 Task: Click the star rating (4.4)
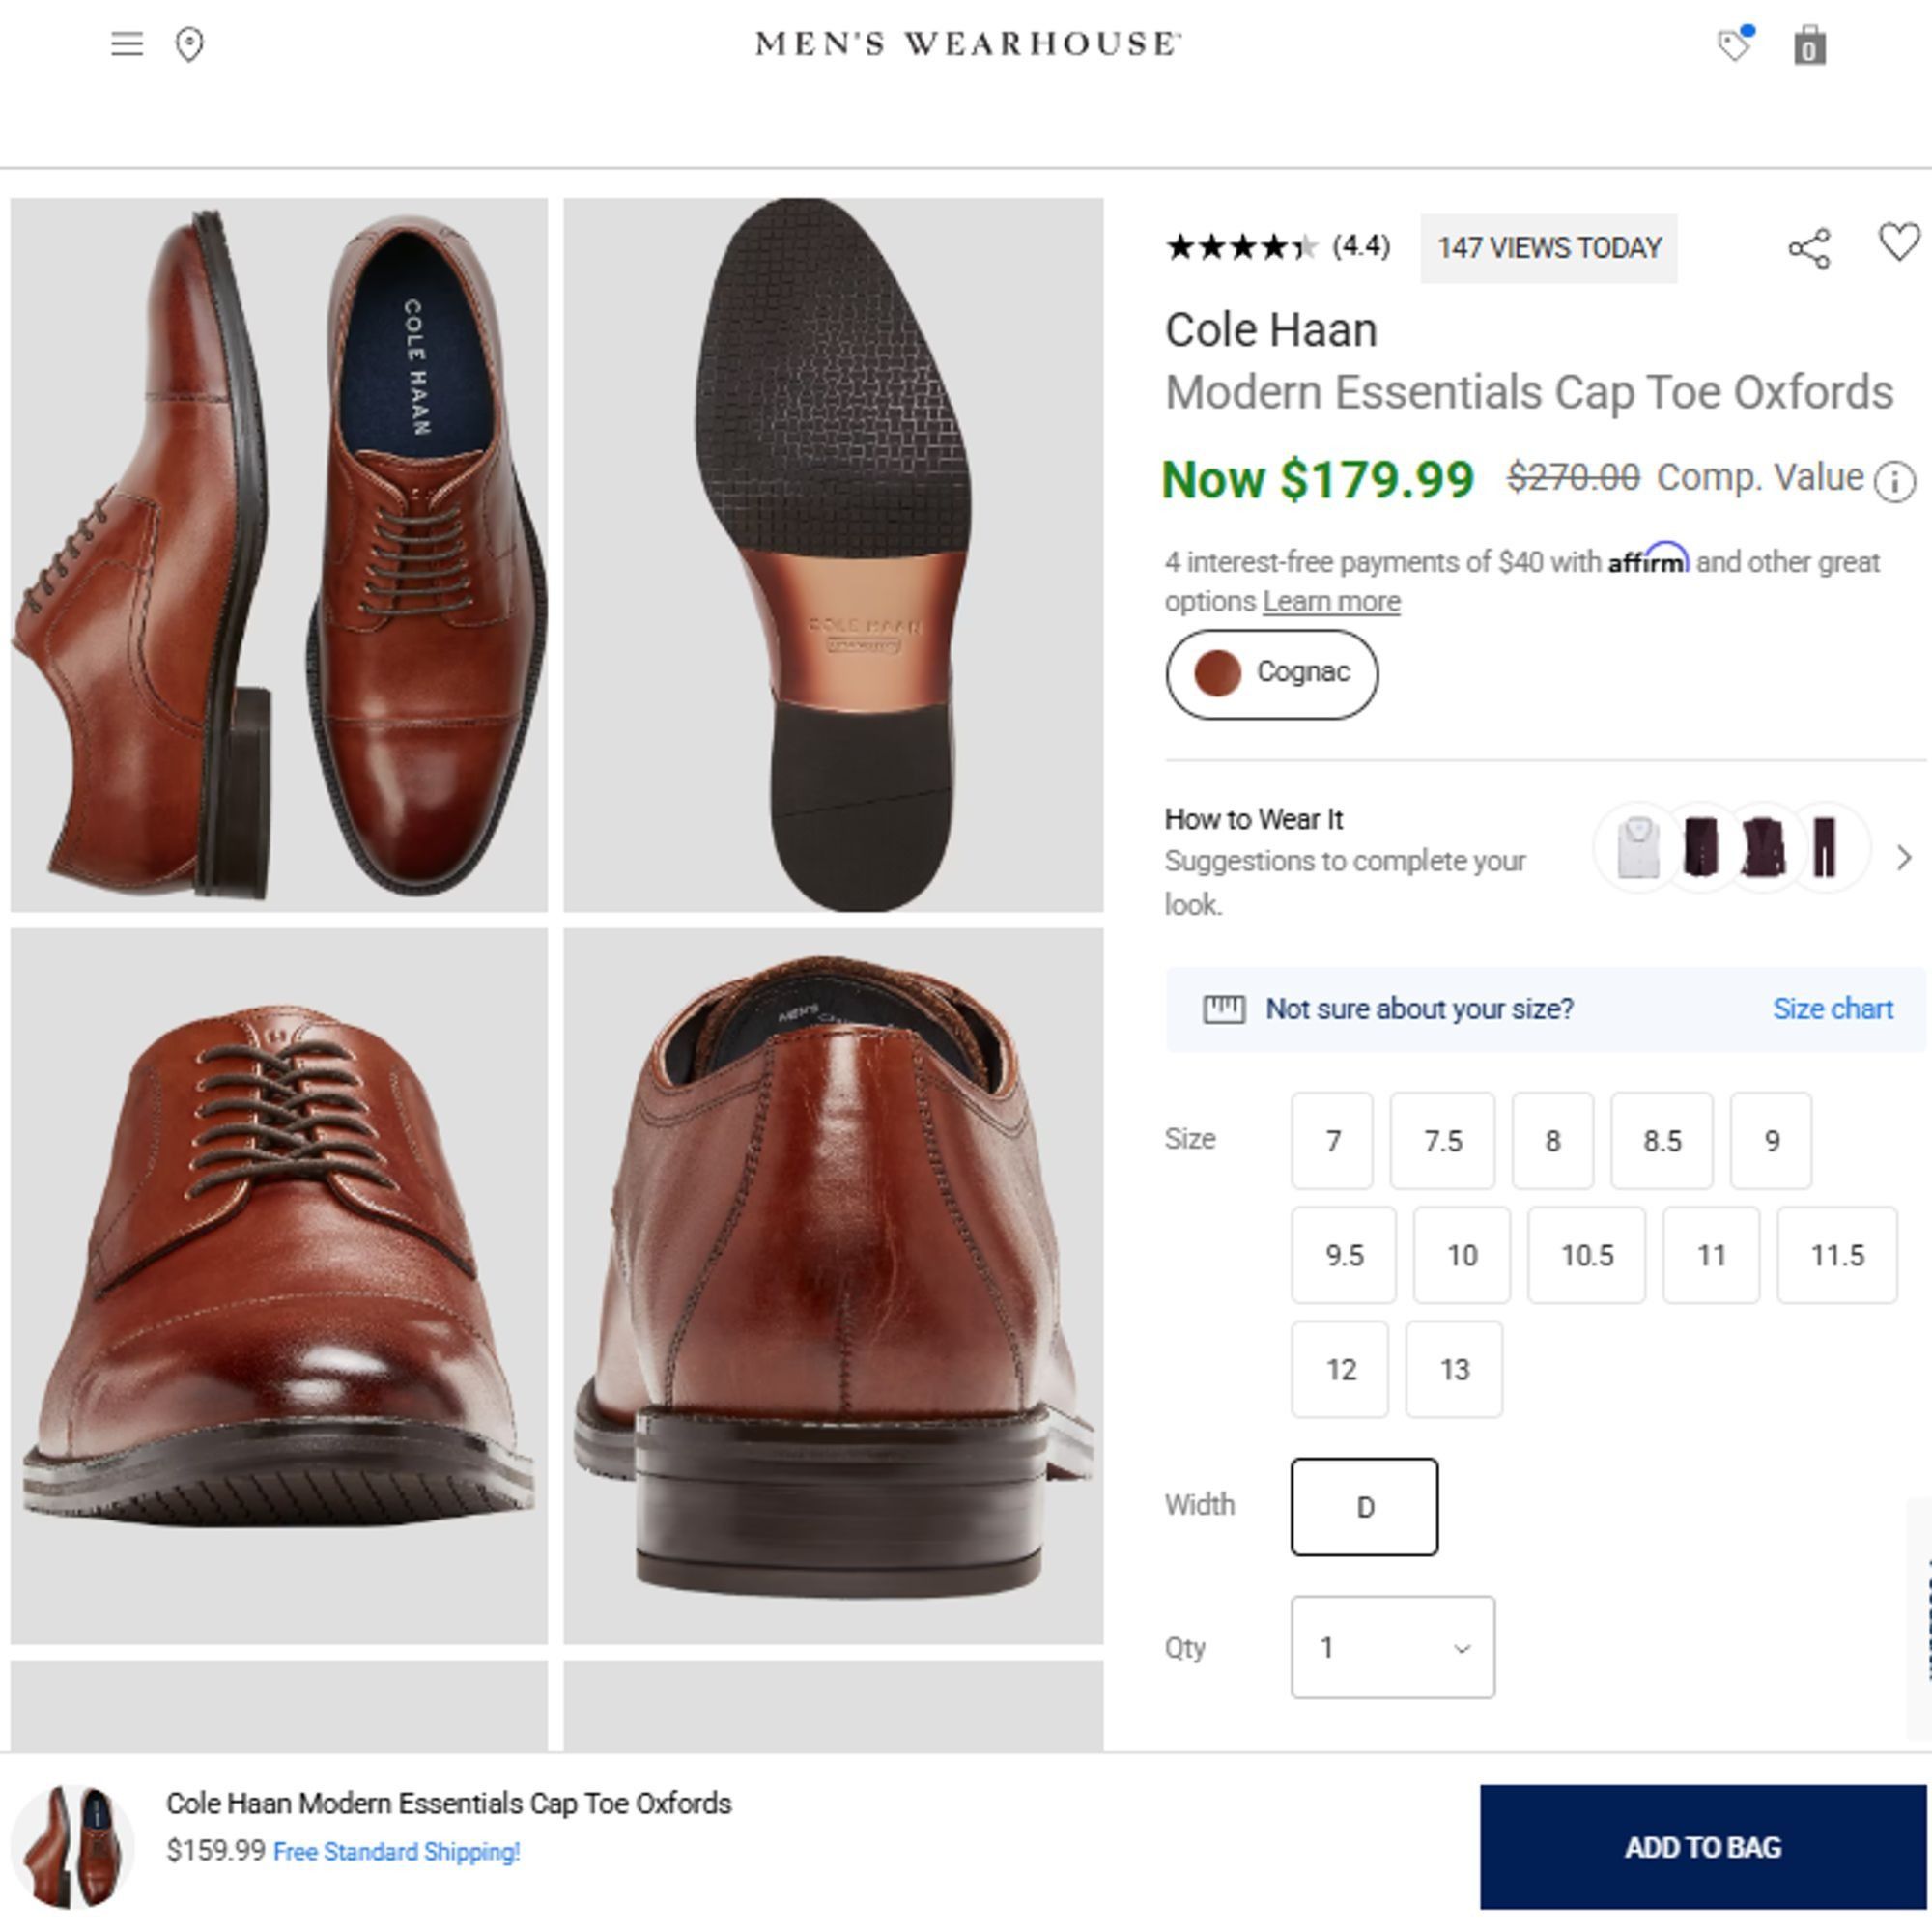point(1278,247)
